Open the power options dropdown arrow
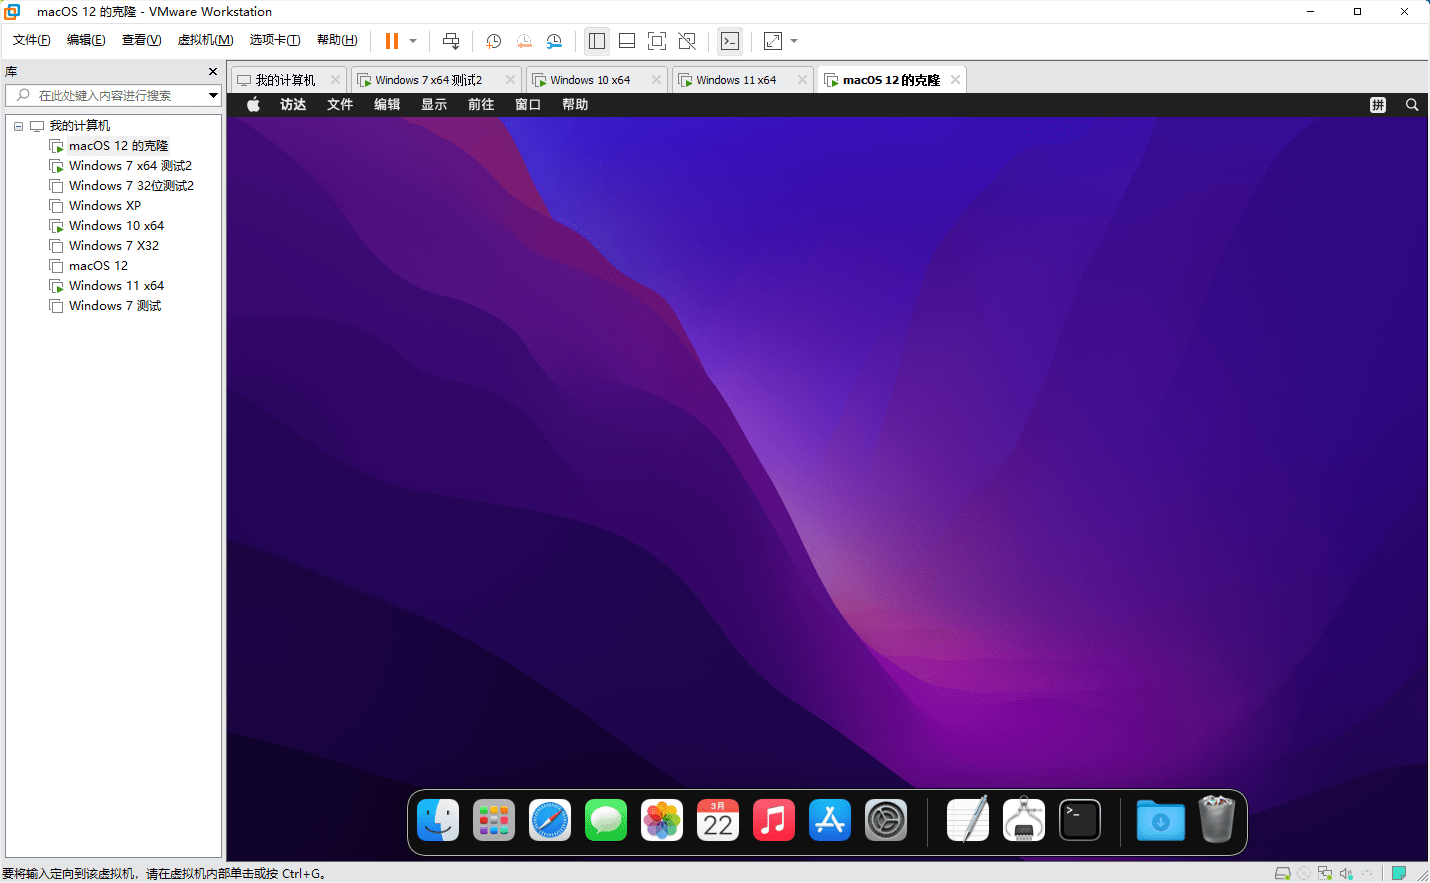The height and width of the screenshot is (883, 1430). [x=413, y=41]
